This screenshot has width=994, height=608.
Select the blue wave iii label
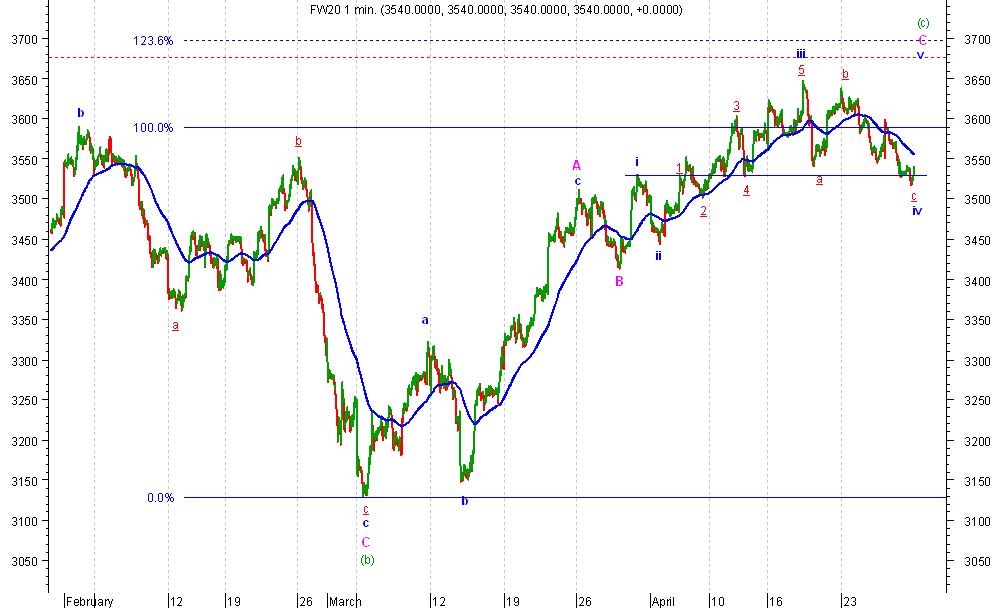click(x=801, y=53)
